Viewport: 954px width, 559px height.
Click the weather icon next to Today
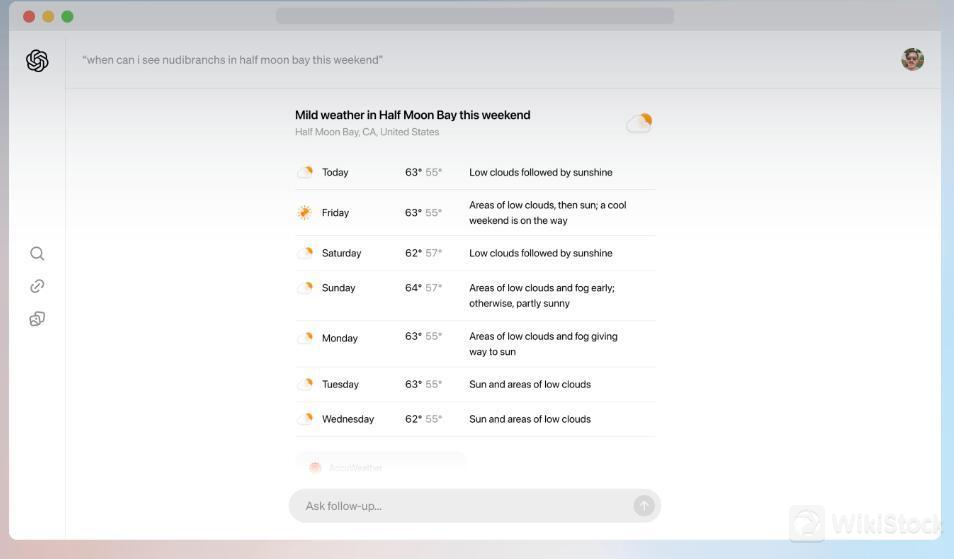[x=305, y=172]
